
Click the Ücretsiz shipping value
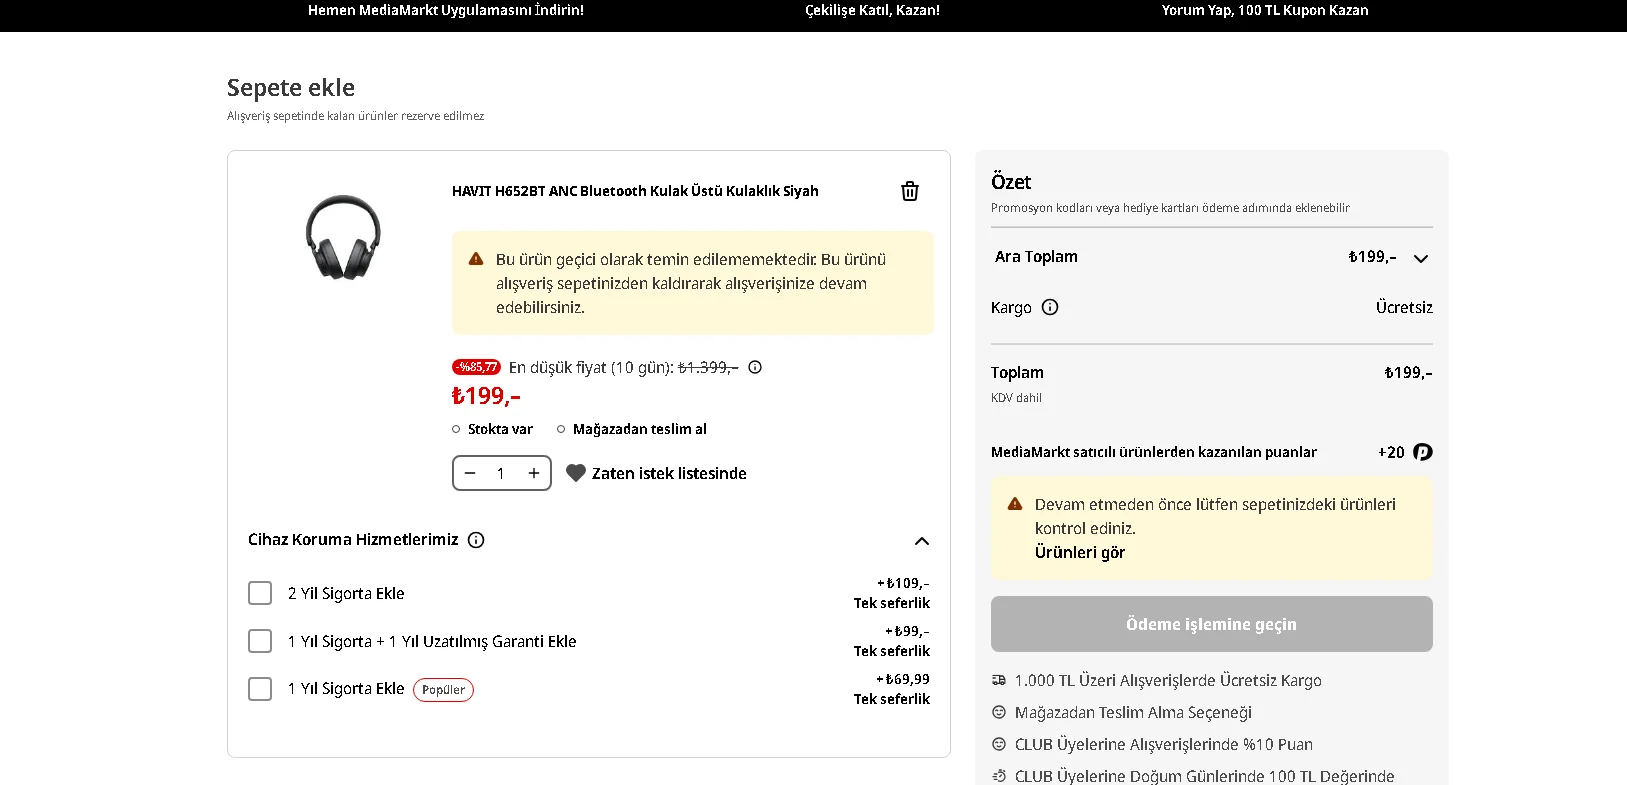[1404, 307]
